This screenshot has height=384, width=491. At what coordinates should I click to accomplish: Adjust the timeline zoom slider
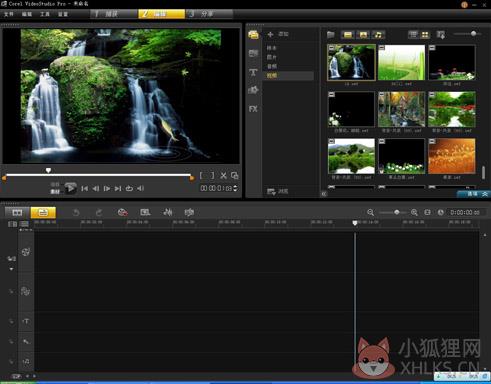(x=397, y=212)
